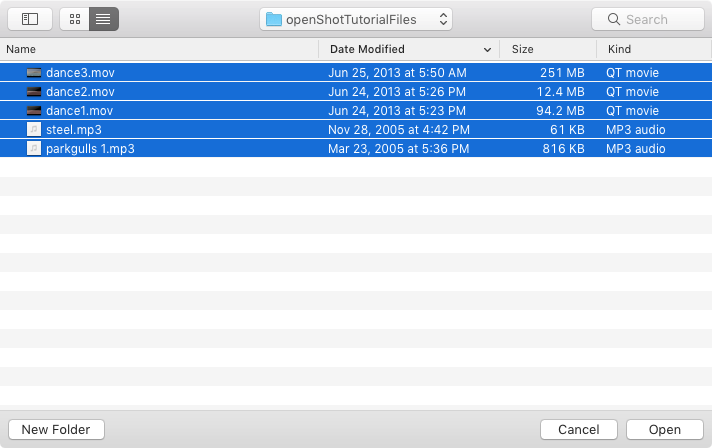Click the date Jun 25, 2013 at 5:50 AM
The height and width of the screenshot is (448, 712).
[x=397, y=73]
